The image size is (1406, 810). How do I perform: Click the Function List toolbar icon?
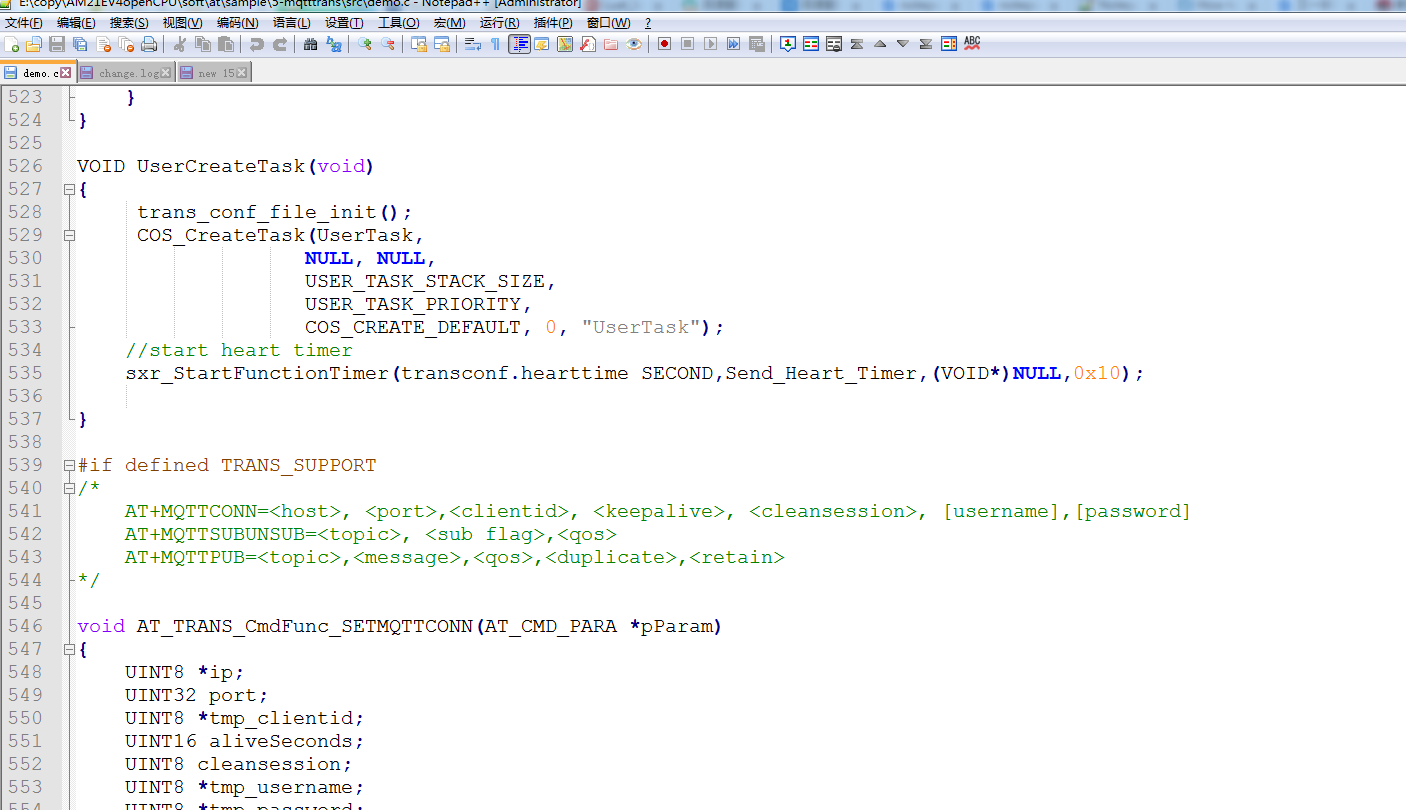point(587,44)
